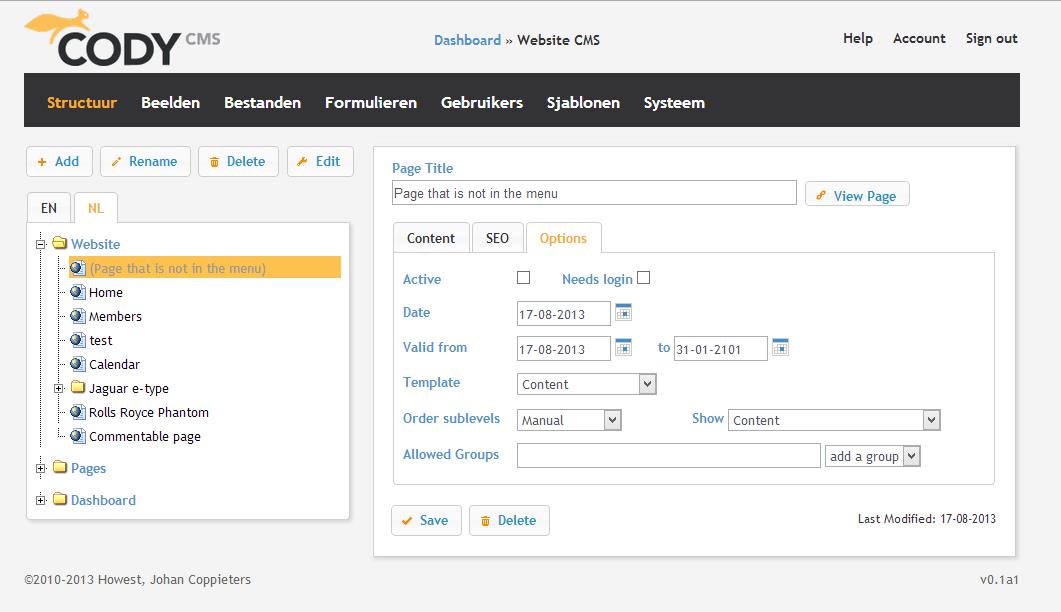The height and width of the screenshot is (612, 1061).
Task: Open the Structuur menu
Action: (x=82, y=102)
